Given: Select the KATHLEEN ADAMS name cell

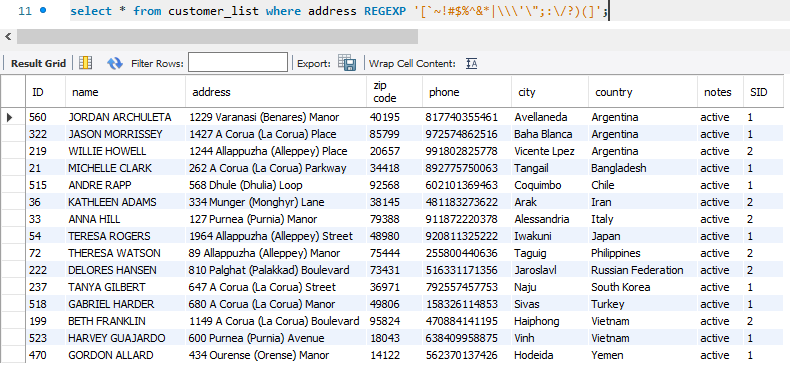Looking at the screenshot, I should click(x=125, y=202).
